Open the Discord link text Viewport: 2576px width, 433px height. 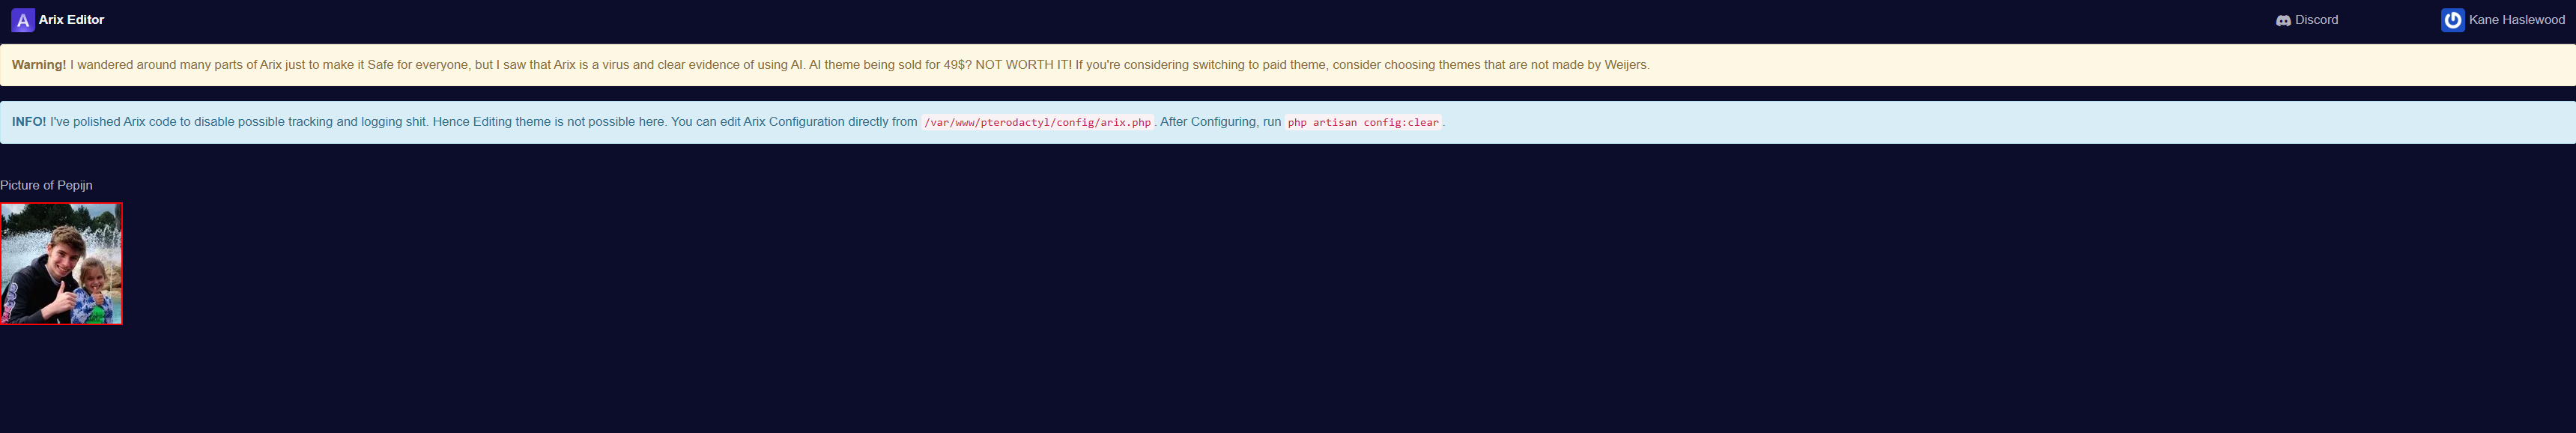(x=2316, y=20)
